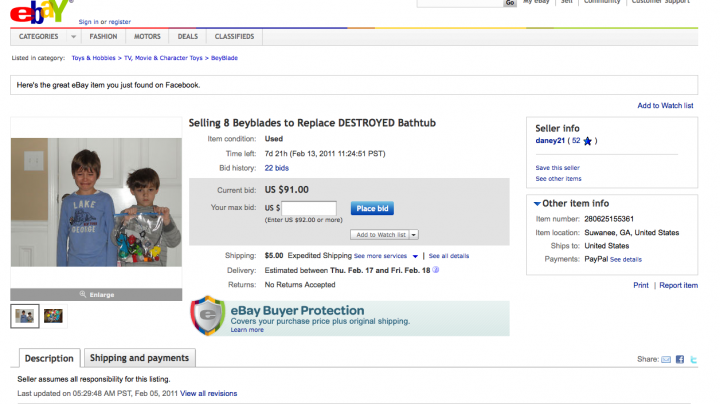Open the Categories dropdown arrow
720x404 pixels.
pos(74,37)
